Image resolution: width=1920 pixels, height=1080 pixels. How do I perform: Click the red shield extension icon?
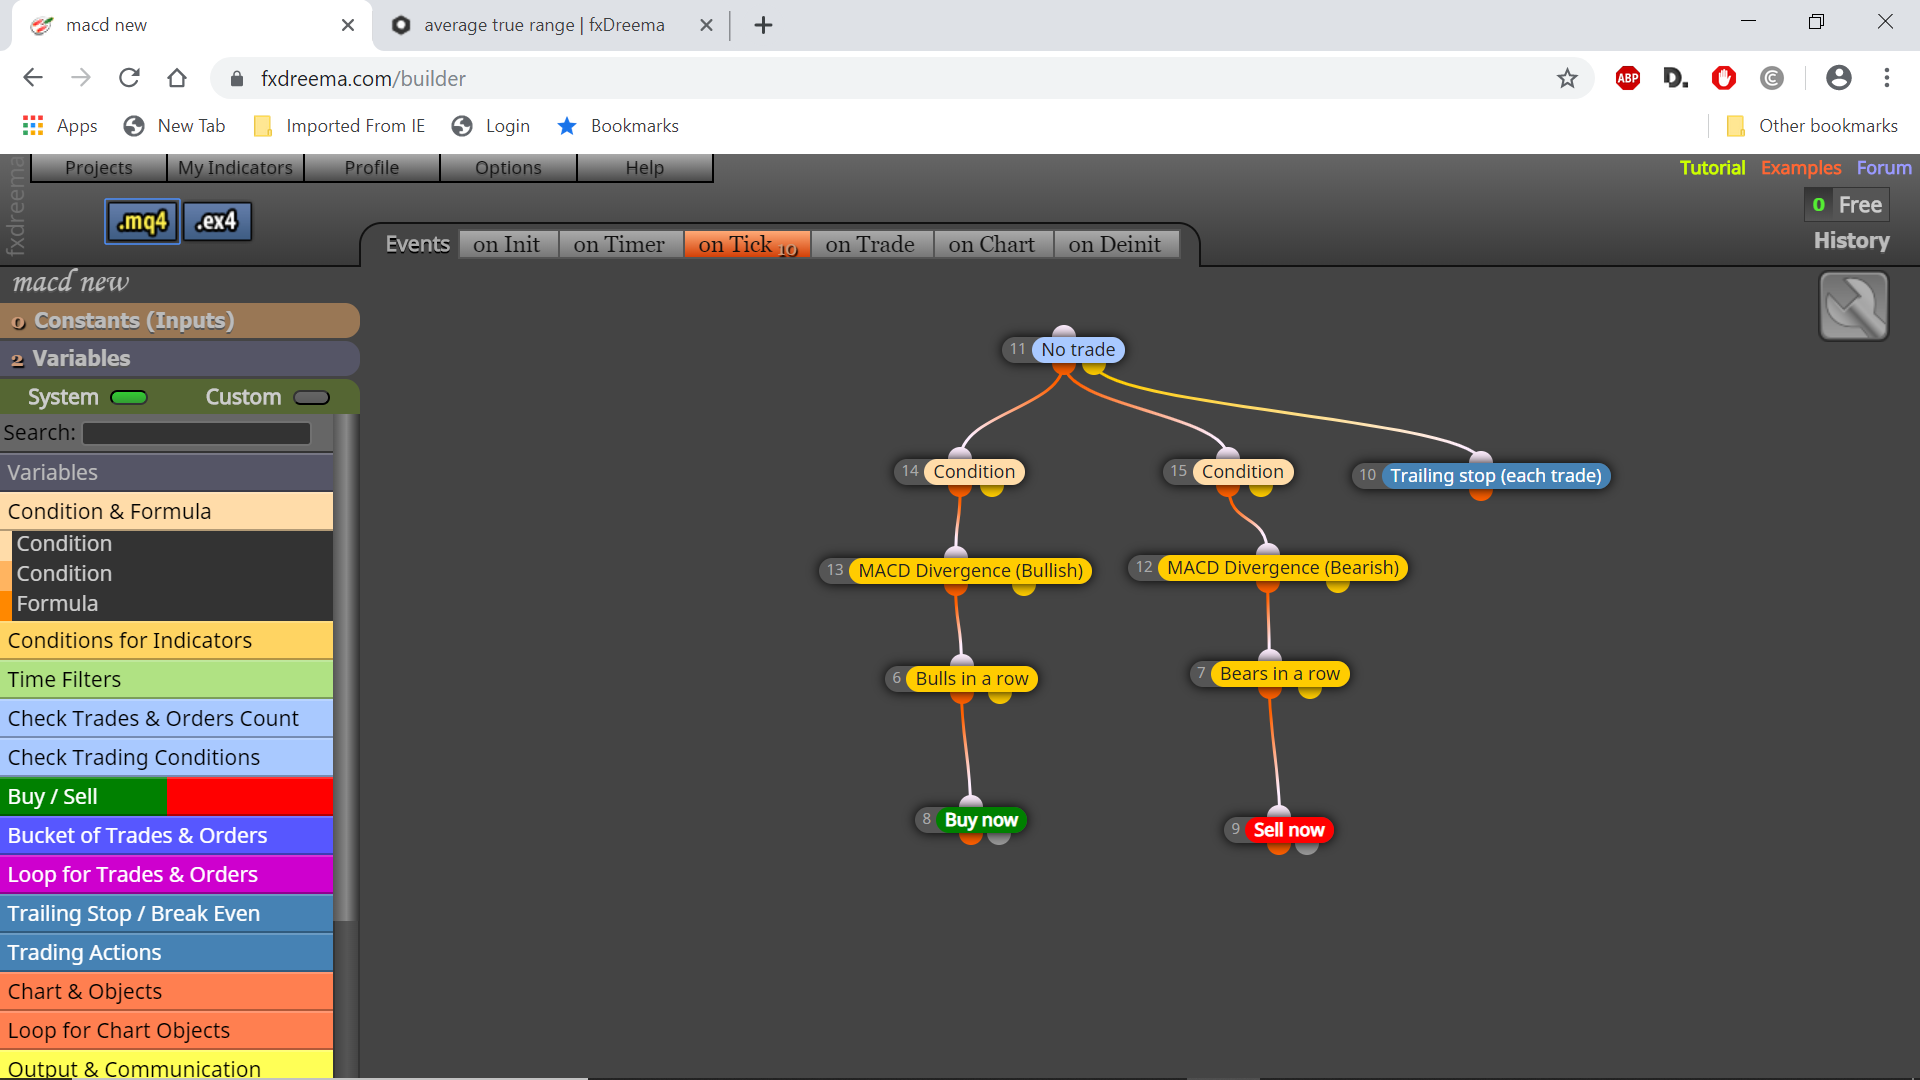(x=1723, y=78)
